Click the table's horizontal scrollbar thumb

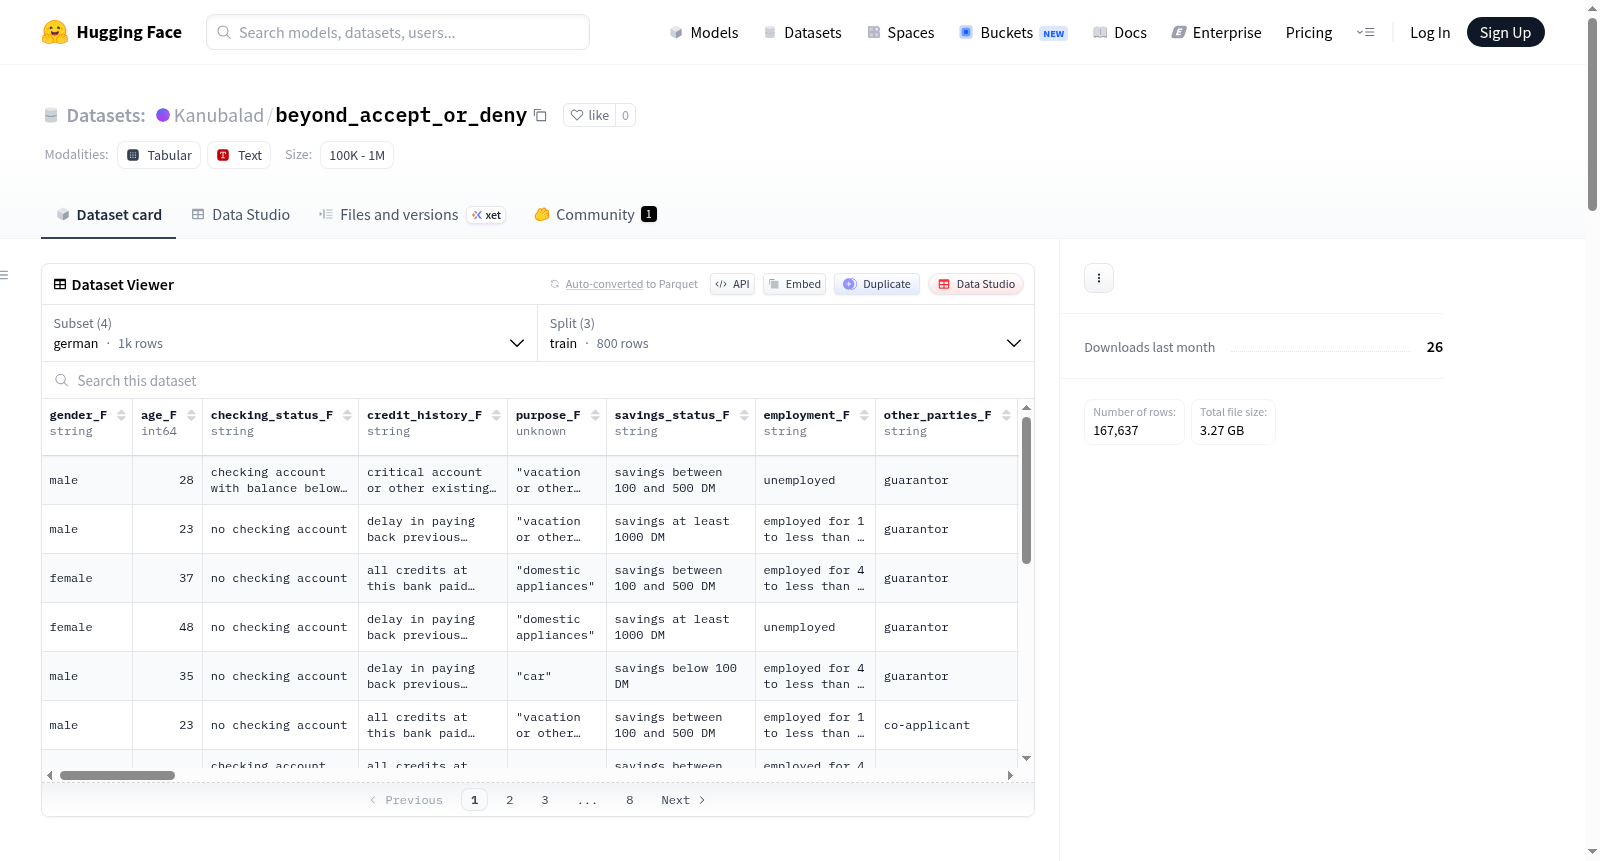point(117,775)
